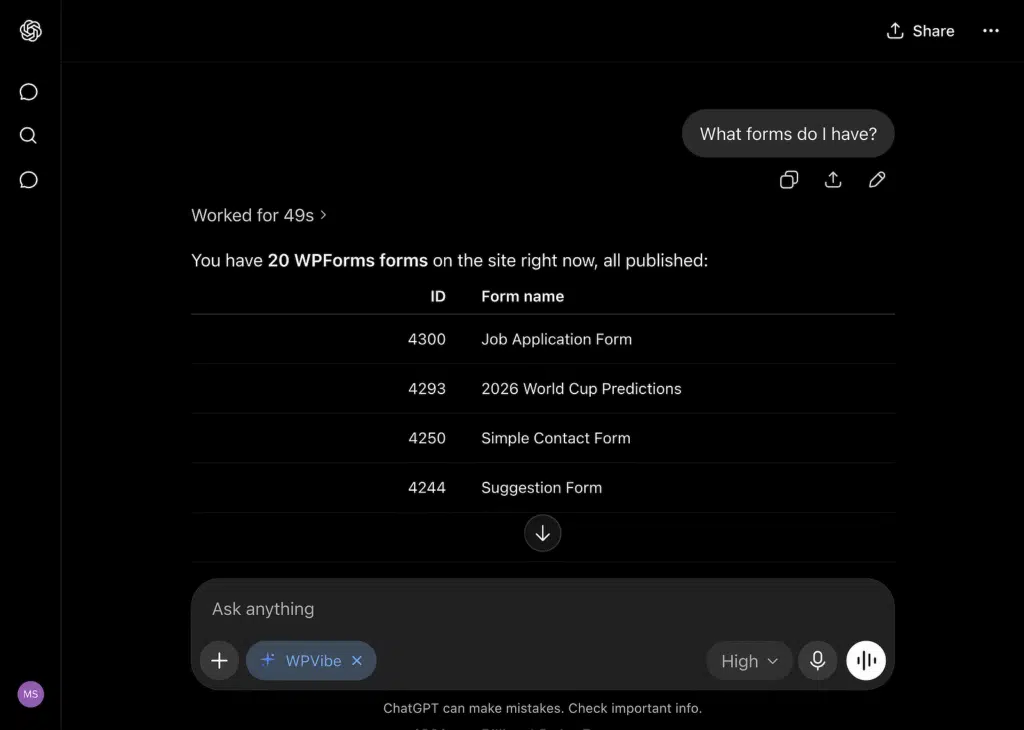The height and width of the screenshot is (730, 1024).
Task: Edit the message with the pencil icon
Action: pos(877,180)
